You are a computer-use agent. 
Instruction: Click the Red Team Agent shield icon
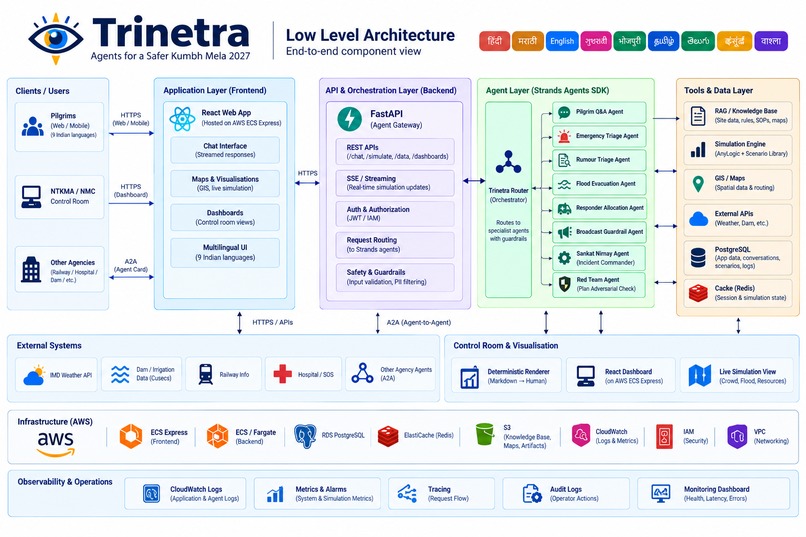(564, 284)
